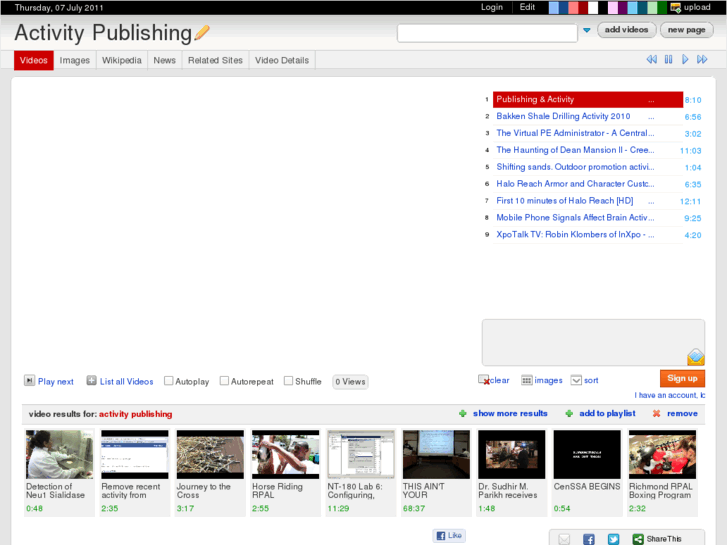This screenshot has width=727, height=545.
Task: Toggle the Autoplay checkbox
Action: 168,381
